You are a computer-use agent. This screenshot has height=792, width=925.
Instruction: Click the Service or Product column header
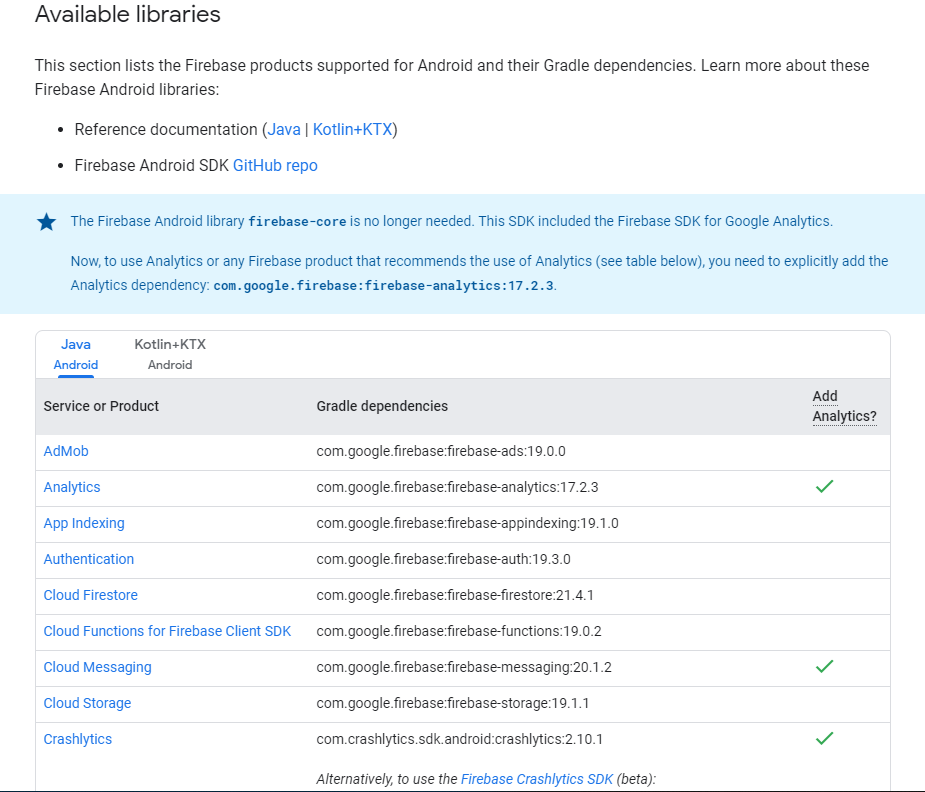[101, 406]
